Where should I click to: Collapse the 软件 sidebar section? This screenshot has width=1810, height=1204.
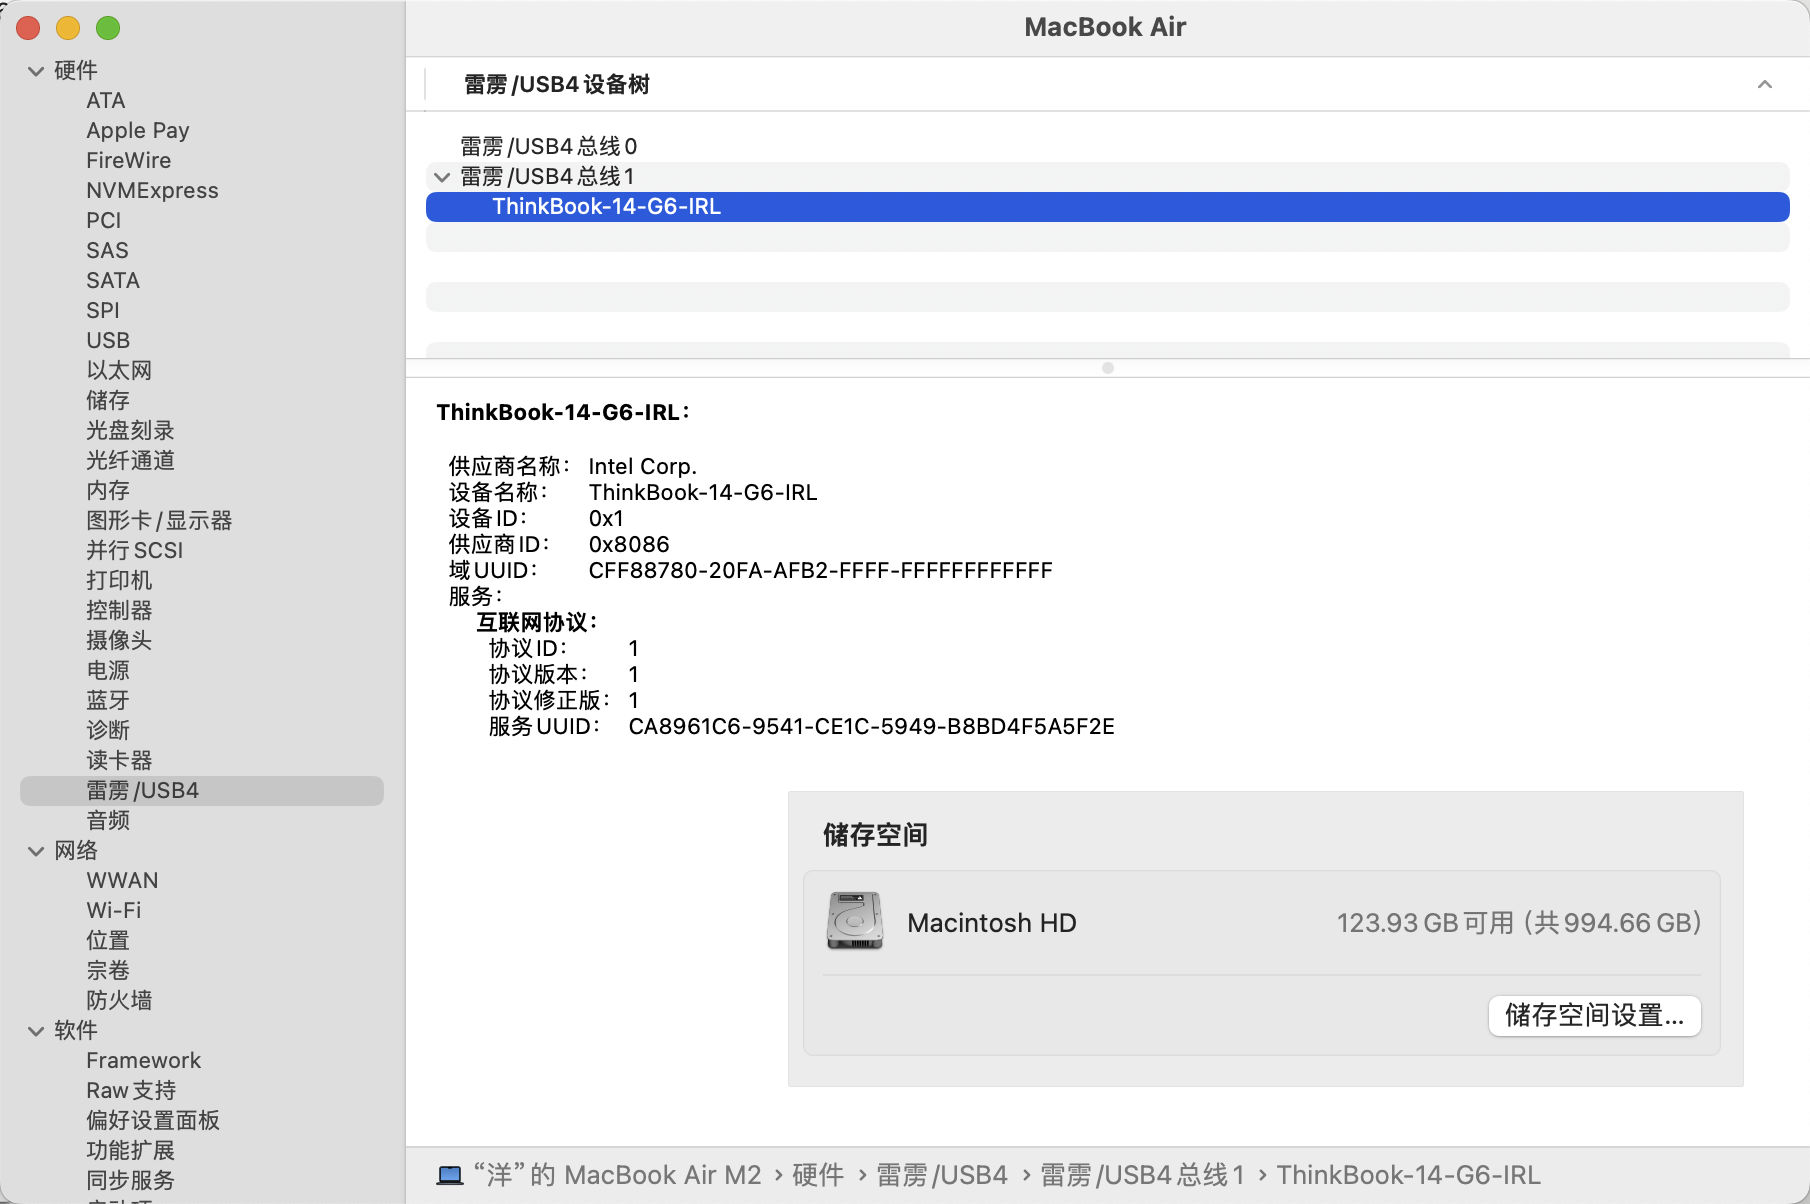coord(36,1031)
